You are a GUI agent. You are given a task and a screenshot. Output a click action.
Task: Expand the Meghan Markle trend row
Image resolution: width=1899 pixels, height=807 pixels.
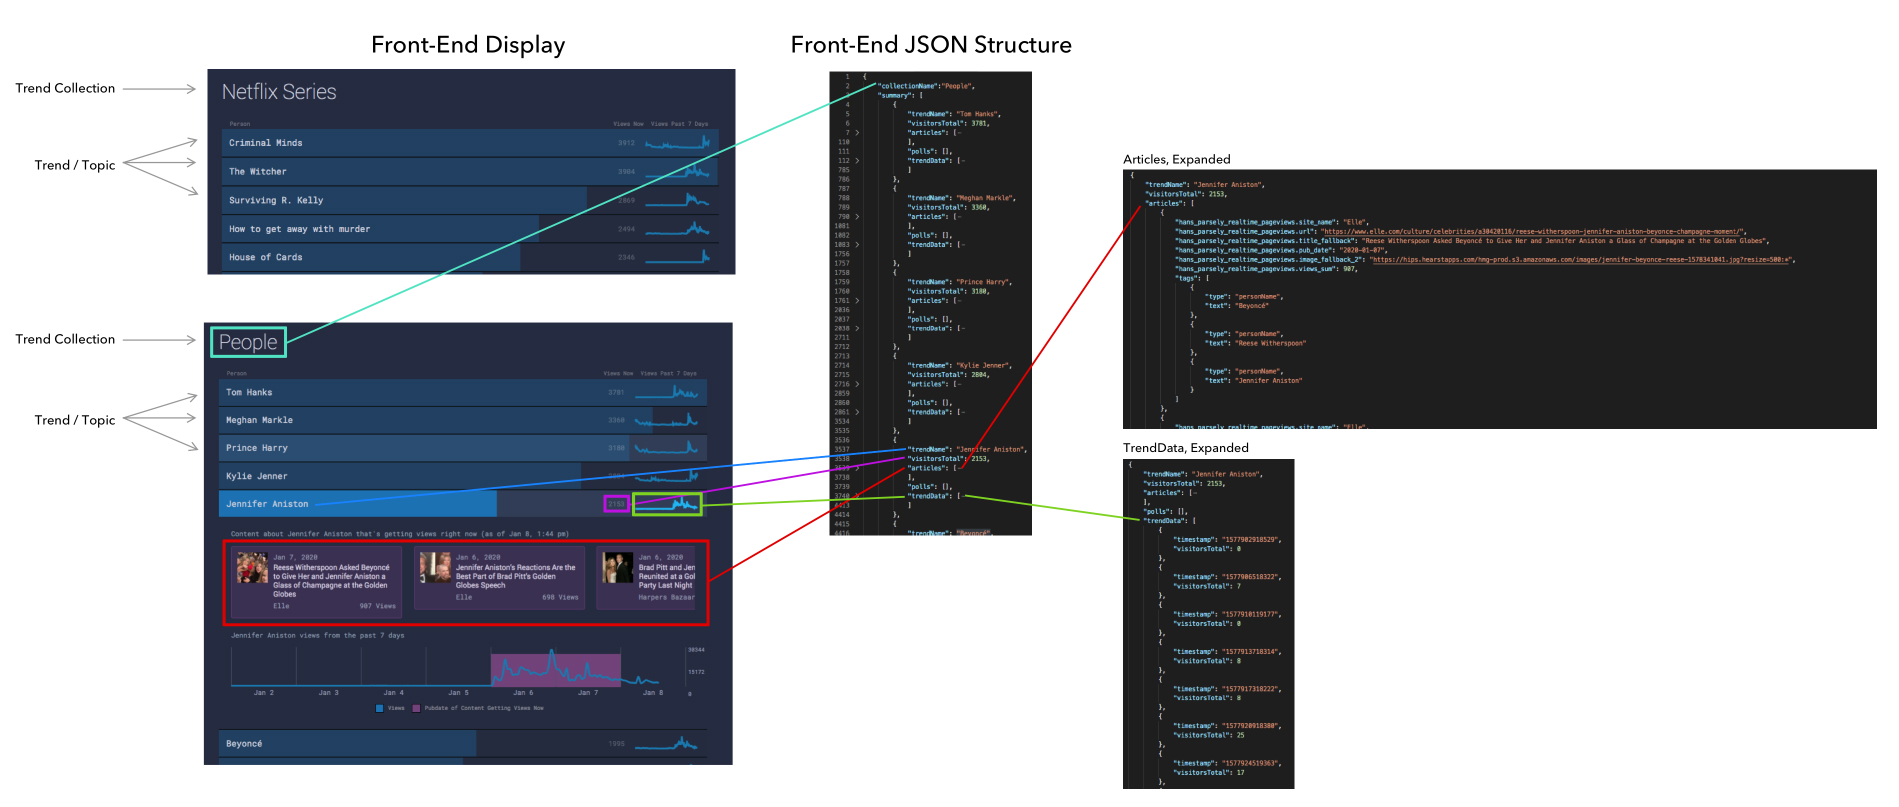pos(463,420)
